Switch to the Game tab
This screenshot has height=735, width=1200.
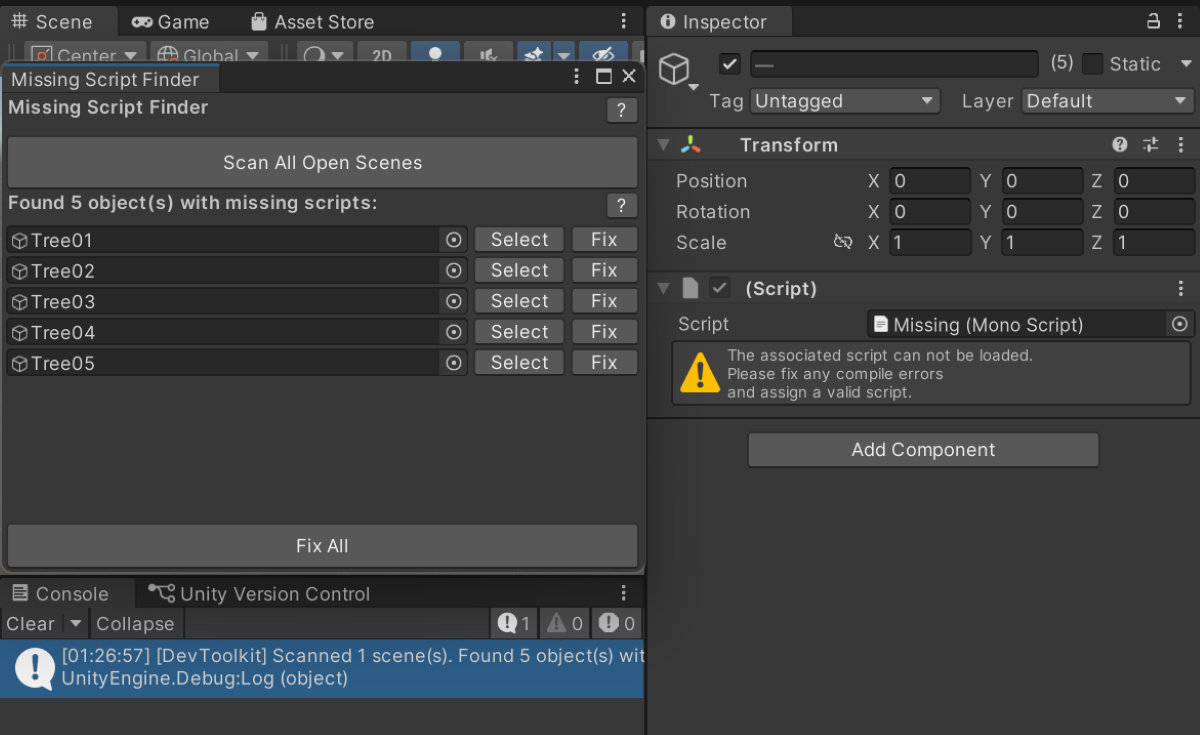click(171, 21)
